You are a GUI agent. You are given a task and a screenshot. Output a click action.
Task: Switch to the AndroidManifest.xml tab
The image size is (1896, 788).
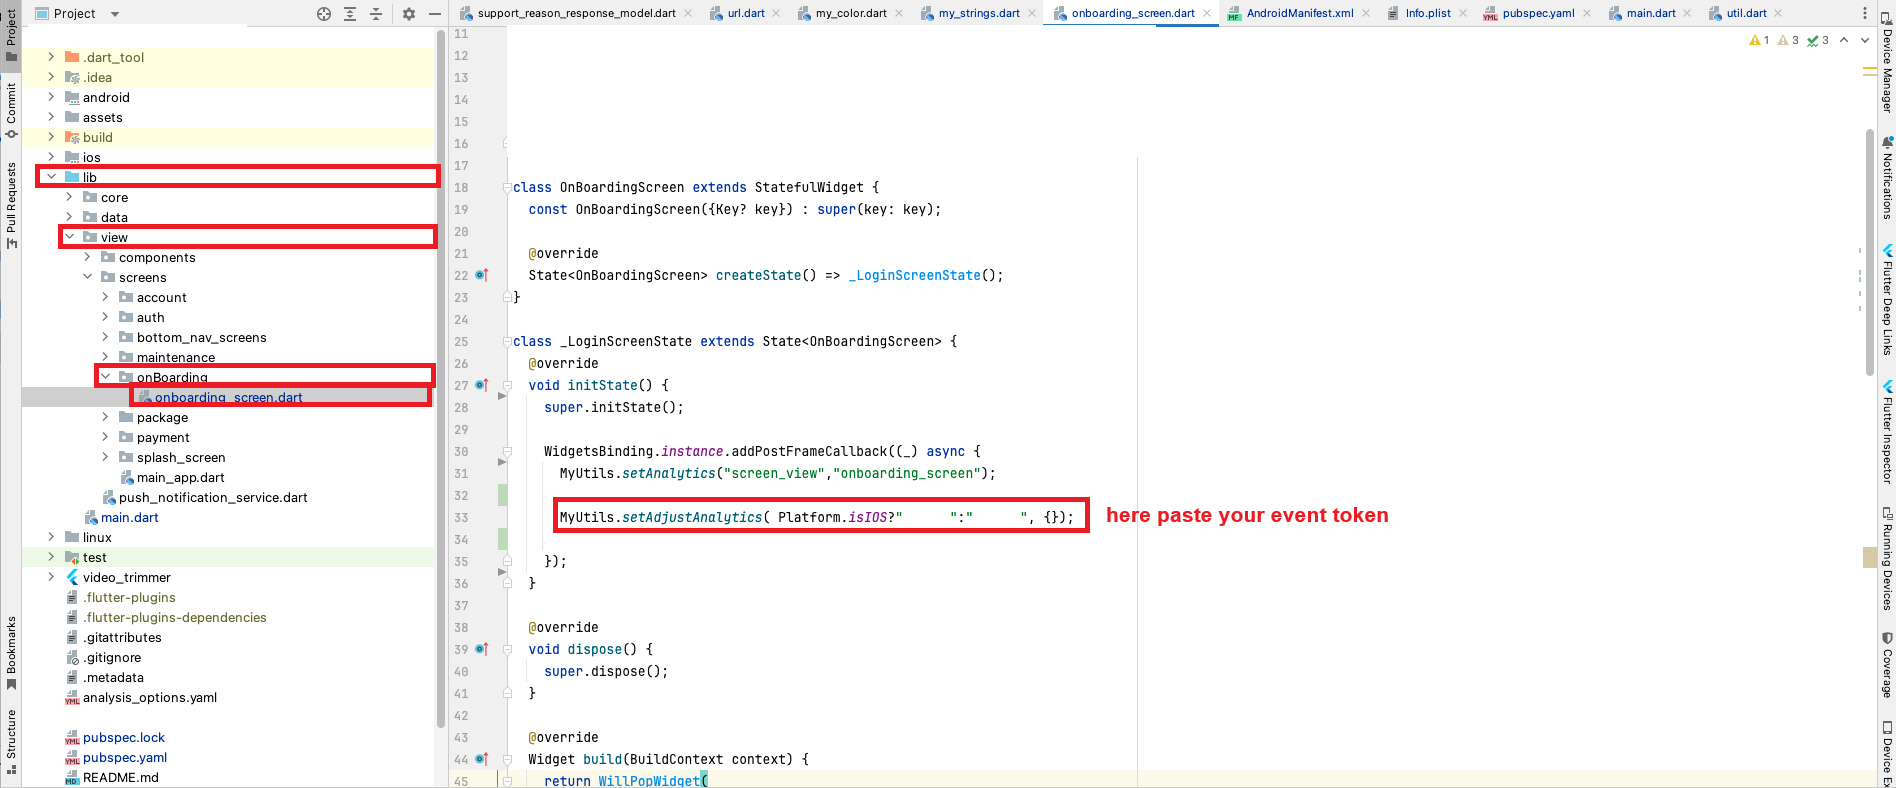pos(1299,13)
